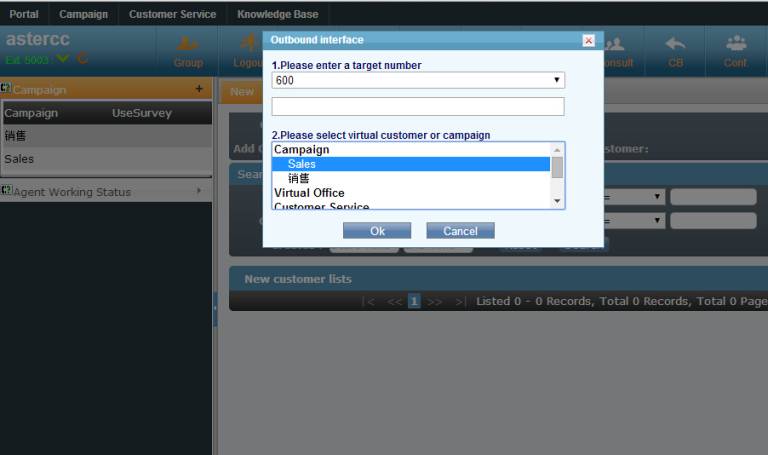Image resolution: width=768 pixels, height=455 pixels.
Task: Select Virtual Office in the list
Action: 310,193
